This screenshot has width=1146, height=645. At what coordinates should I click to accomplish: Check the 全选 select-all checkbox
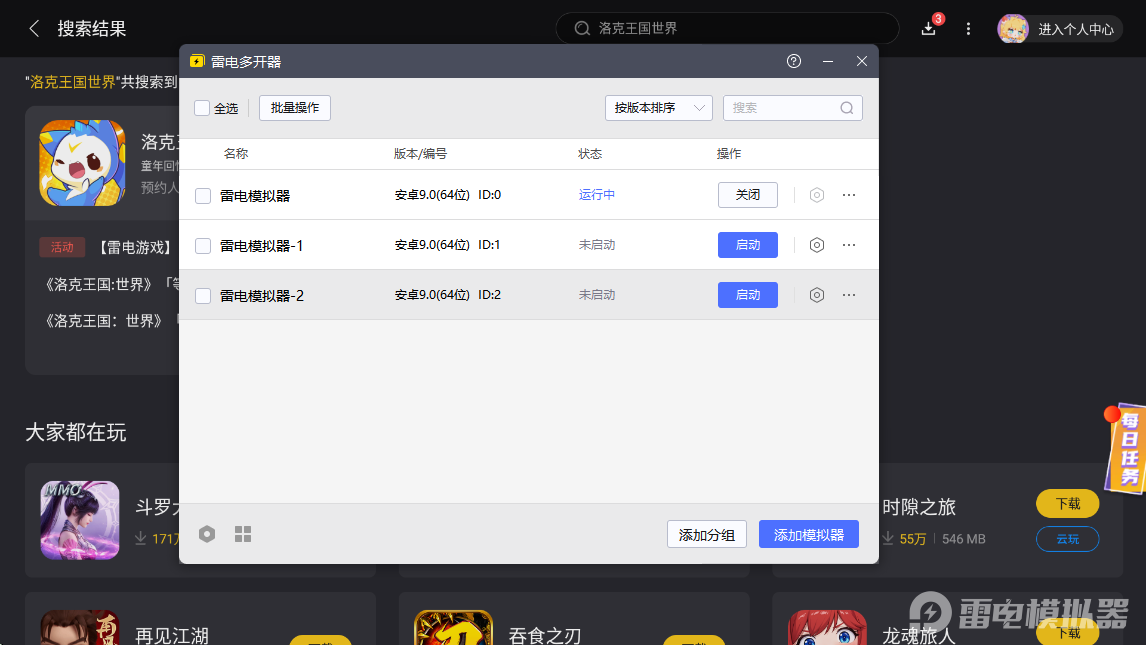(x=202, y=107)
